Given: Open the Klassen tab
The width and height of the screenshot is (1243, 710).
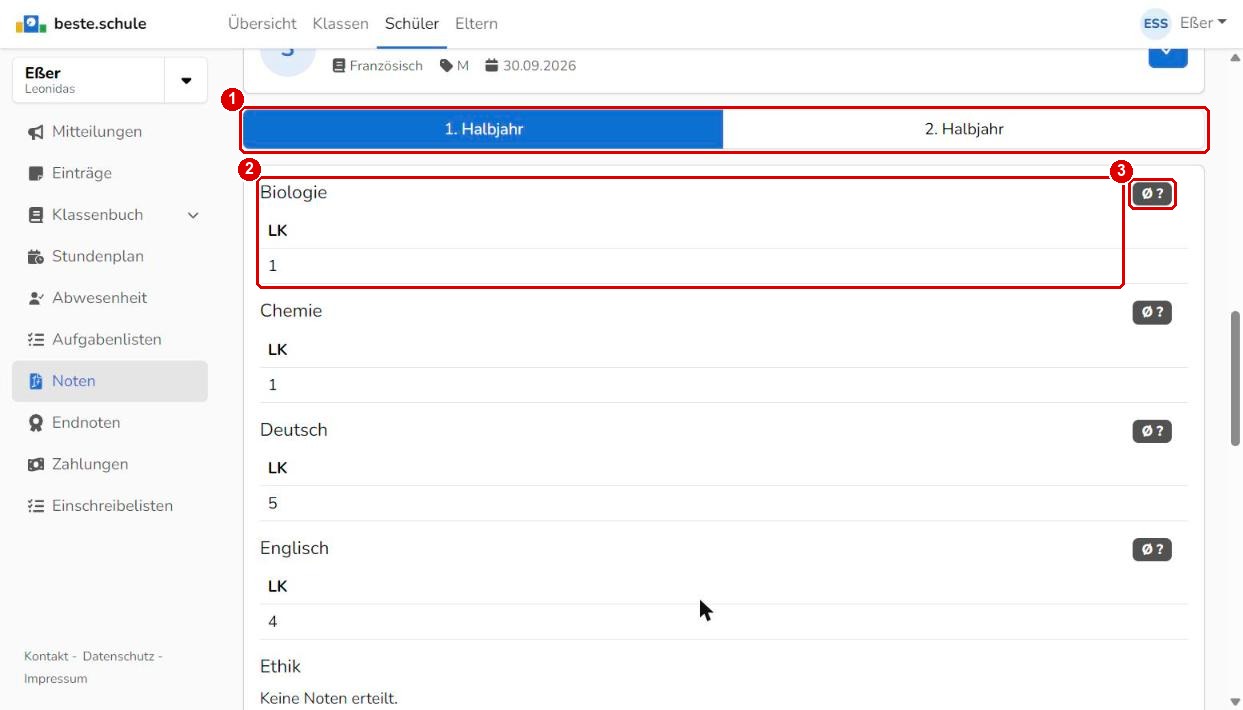Looking at the screenshot, I should (340, 23).
